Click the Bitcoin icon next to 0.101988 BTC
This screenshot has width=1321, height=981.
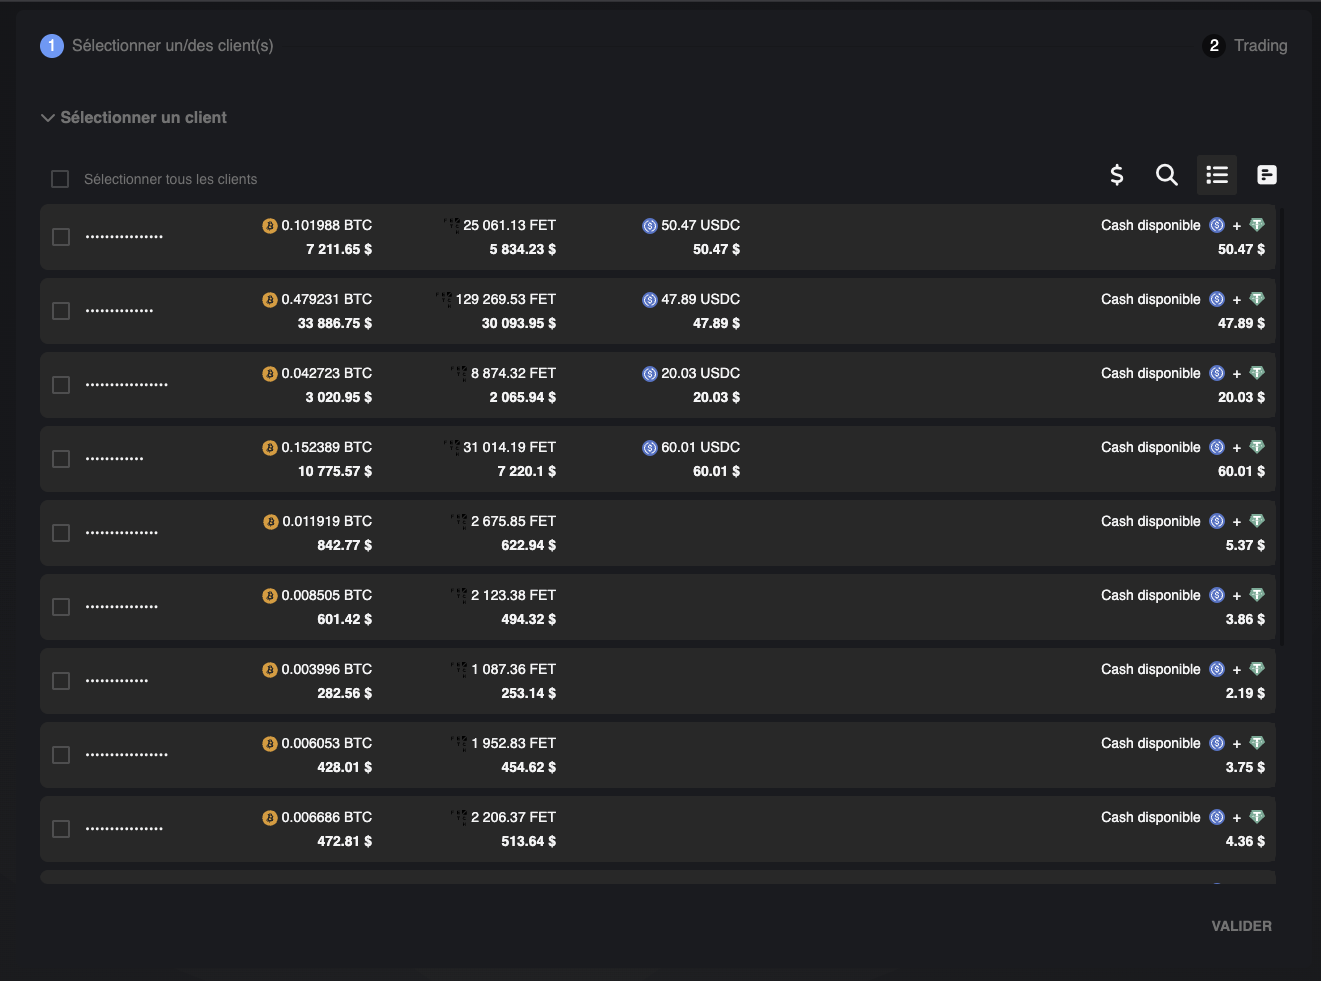tap(269, 225)
